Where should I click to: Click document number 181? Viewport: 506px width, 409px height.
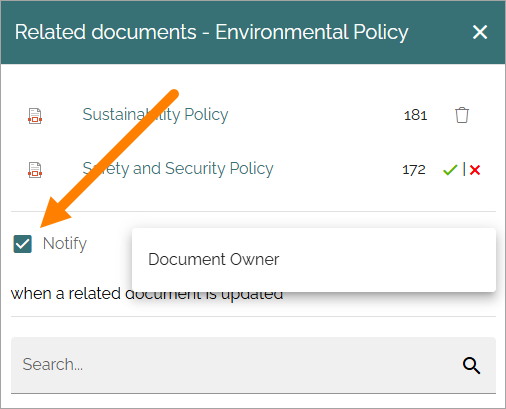coord(415,116)
